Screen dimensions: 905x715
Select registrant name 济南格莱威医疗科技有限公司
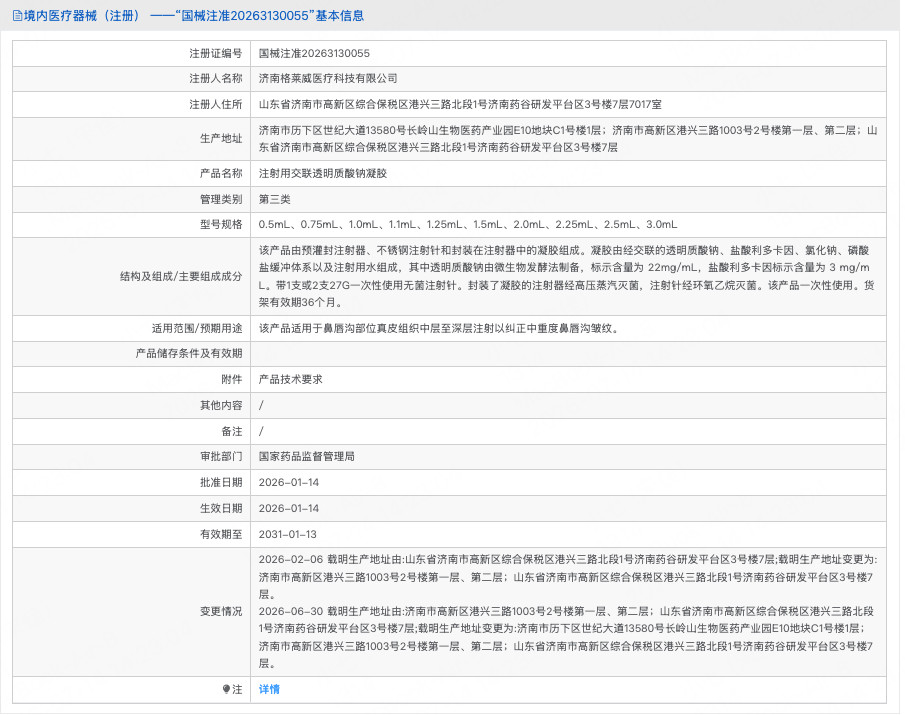click(x=328, y=78)
